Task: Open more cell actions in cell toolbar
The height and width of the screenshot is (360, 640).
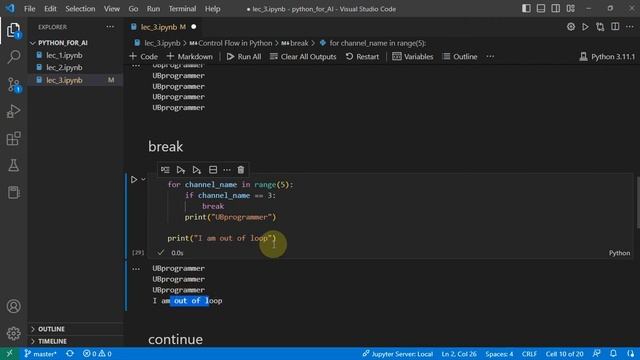Action: coord(227,170)
